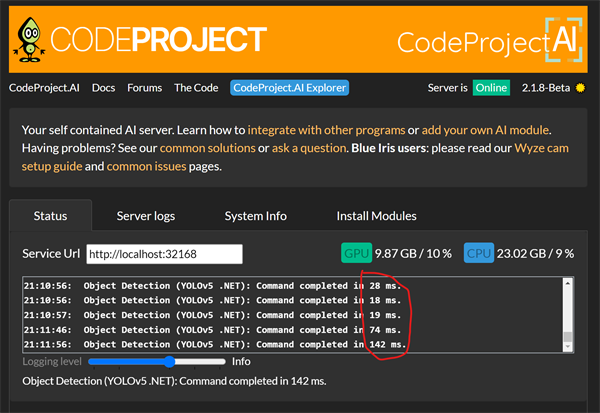The width and height of the screenshot is (600, 413).
Task: Select the 21:10:56 log line with 18 ms
Action: pos(212,300)
